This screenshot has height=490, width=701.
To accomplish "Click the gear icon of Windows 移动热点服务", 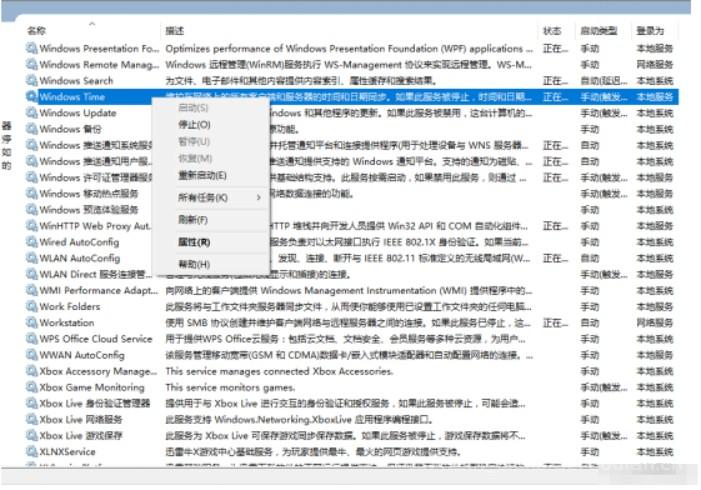I will coord(31,193).
